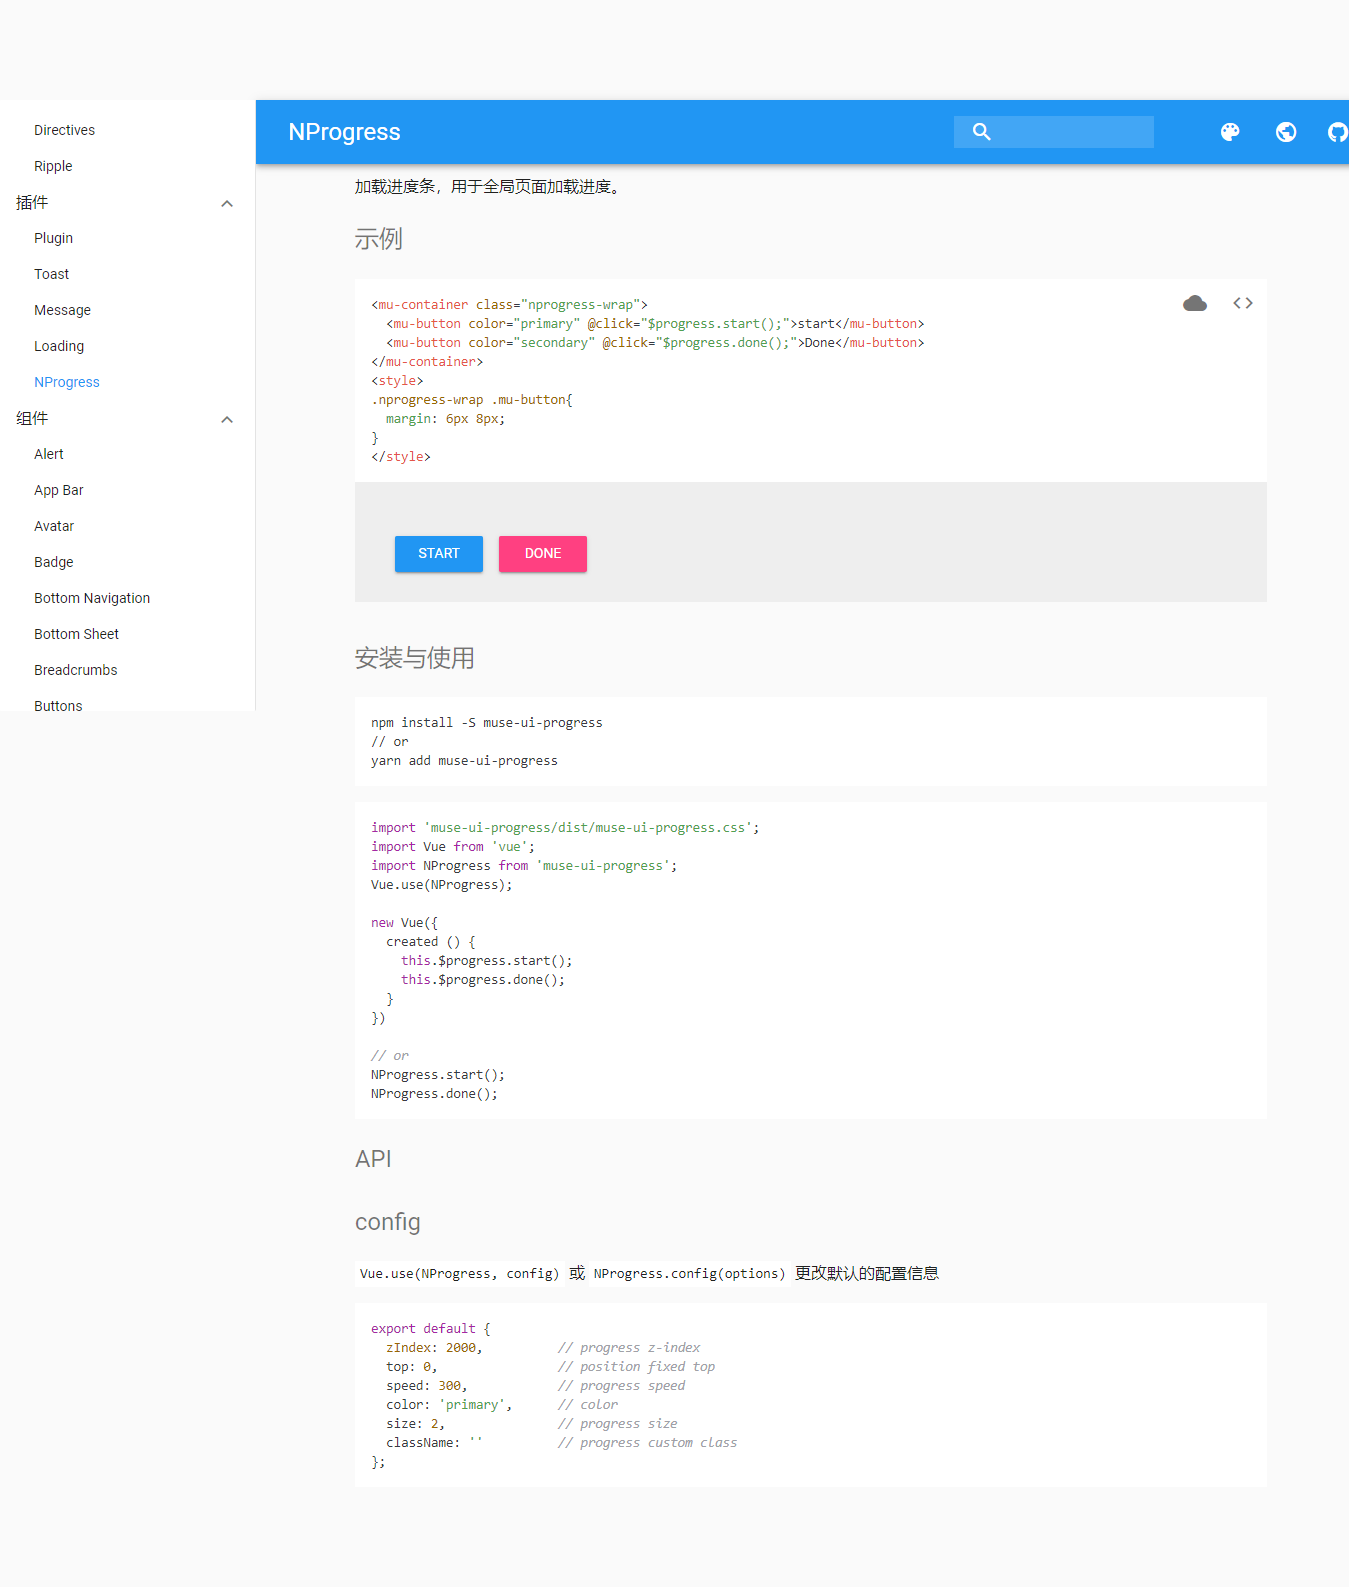Open the Avatar component page
The image size is (1349, 1587).
pyautogui.click(x=54, y=526)
